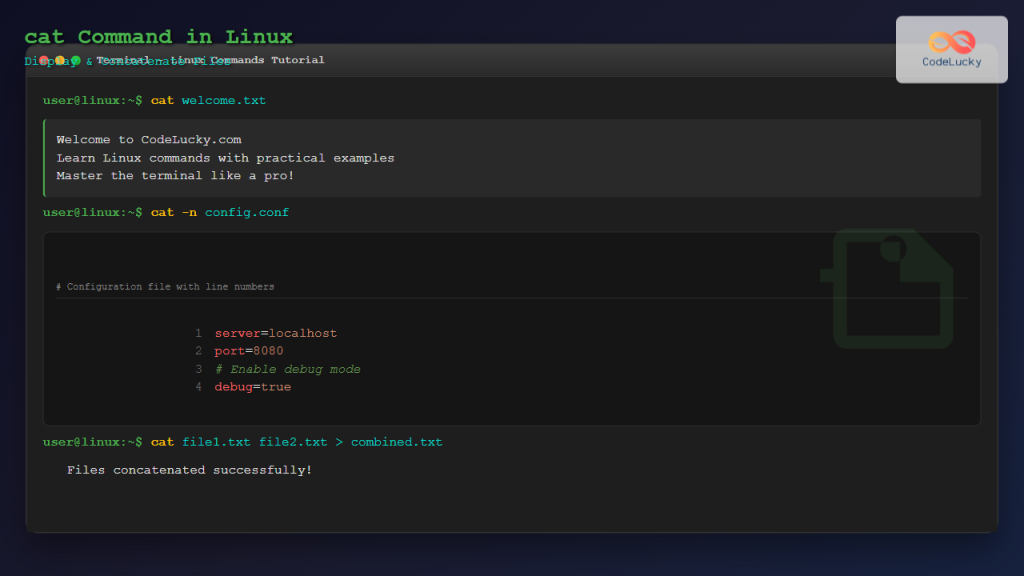Image resolution: width=1024 pixels, height=576 pixels.
Task: Click the Files concatenated successfully message
Action: pos(188,469)
